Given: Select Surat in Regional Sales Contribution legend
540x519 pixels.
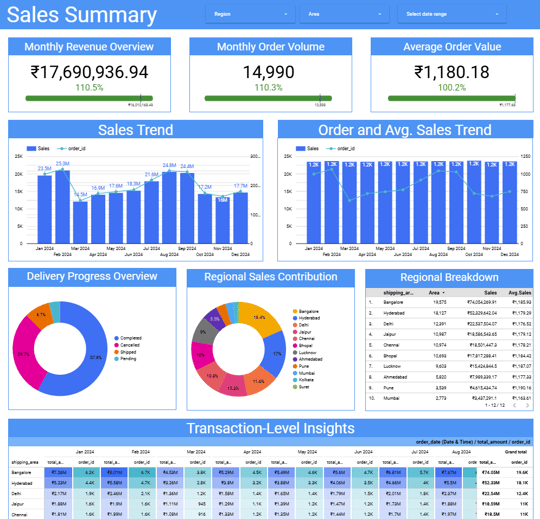Looking at the screenshot, I should [x=301, y=387].
